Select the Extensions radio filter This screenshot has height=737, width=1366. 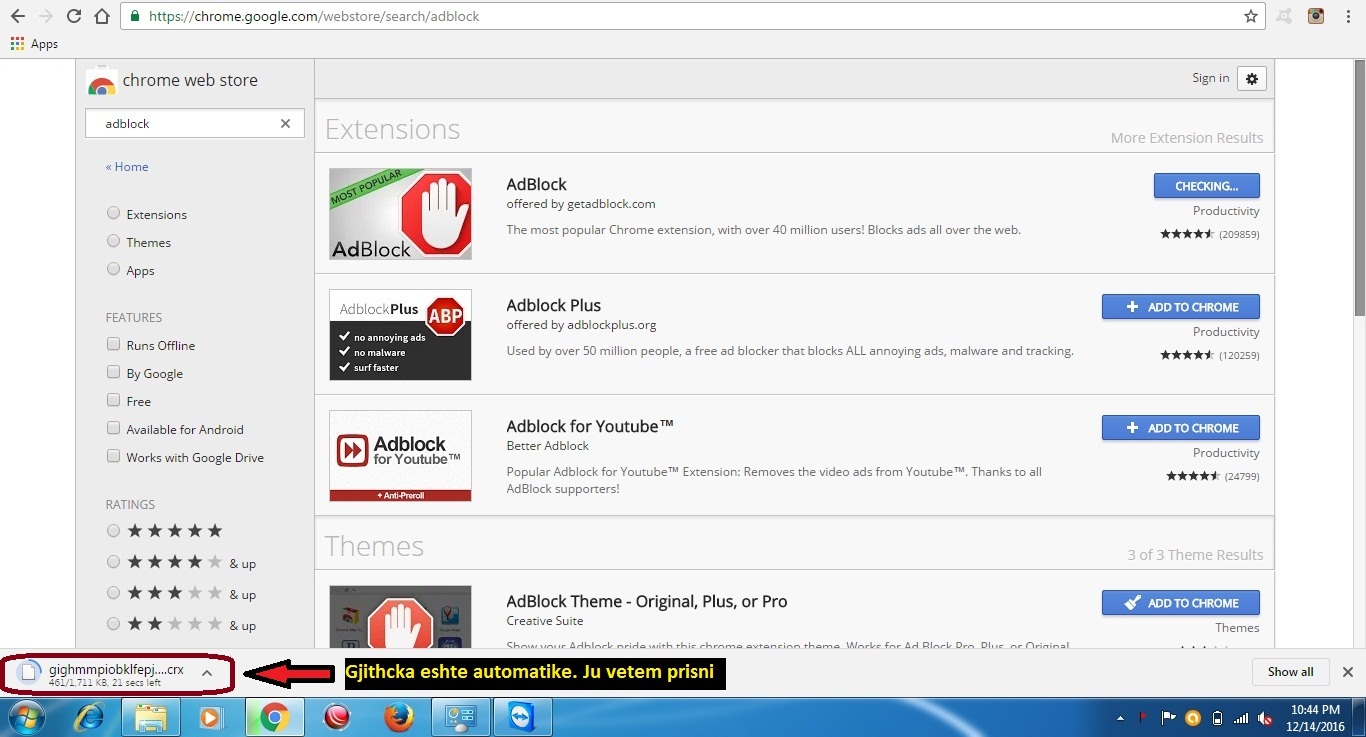point(114,213)
